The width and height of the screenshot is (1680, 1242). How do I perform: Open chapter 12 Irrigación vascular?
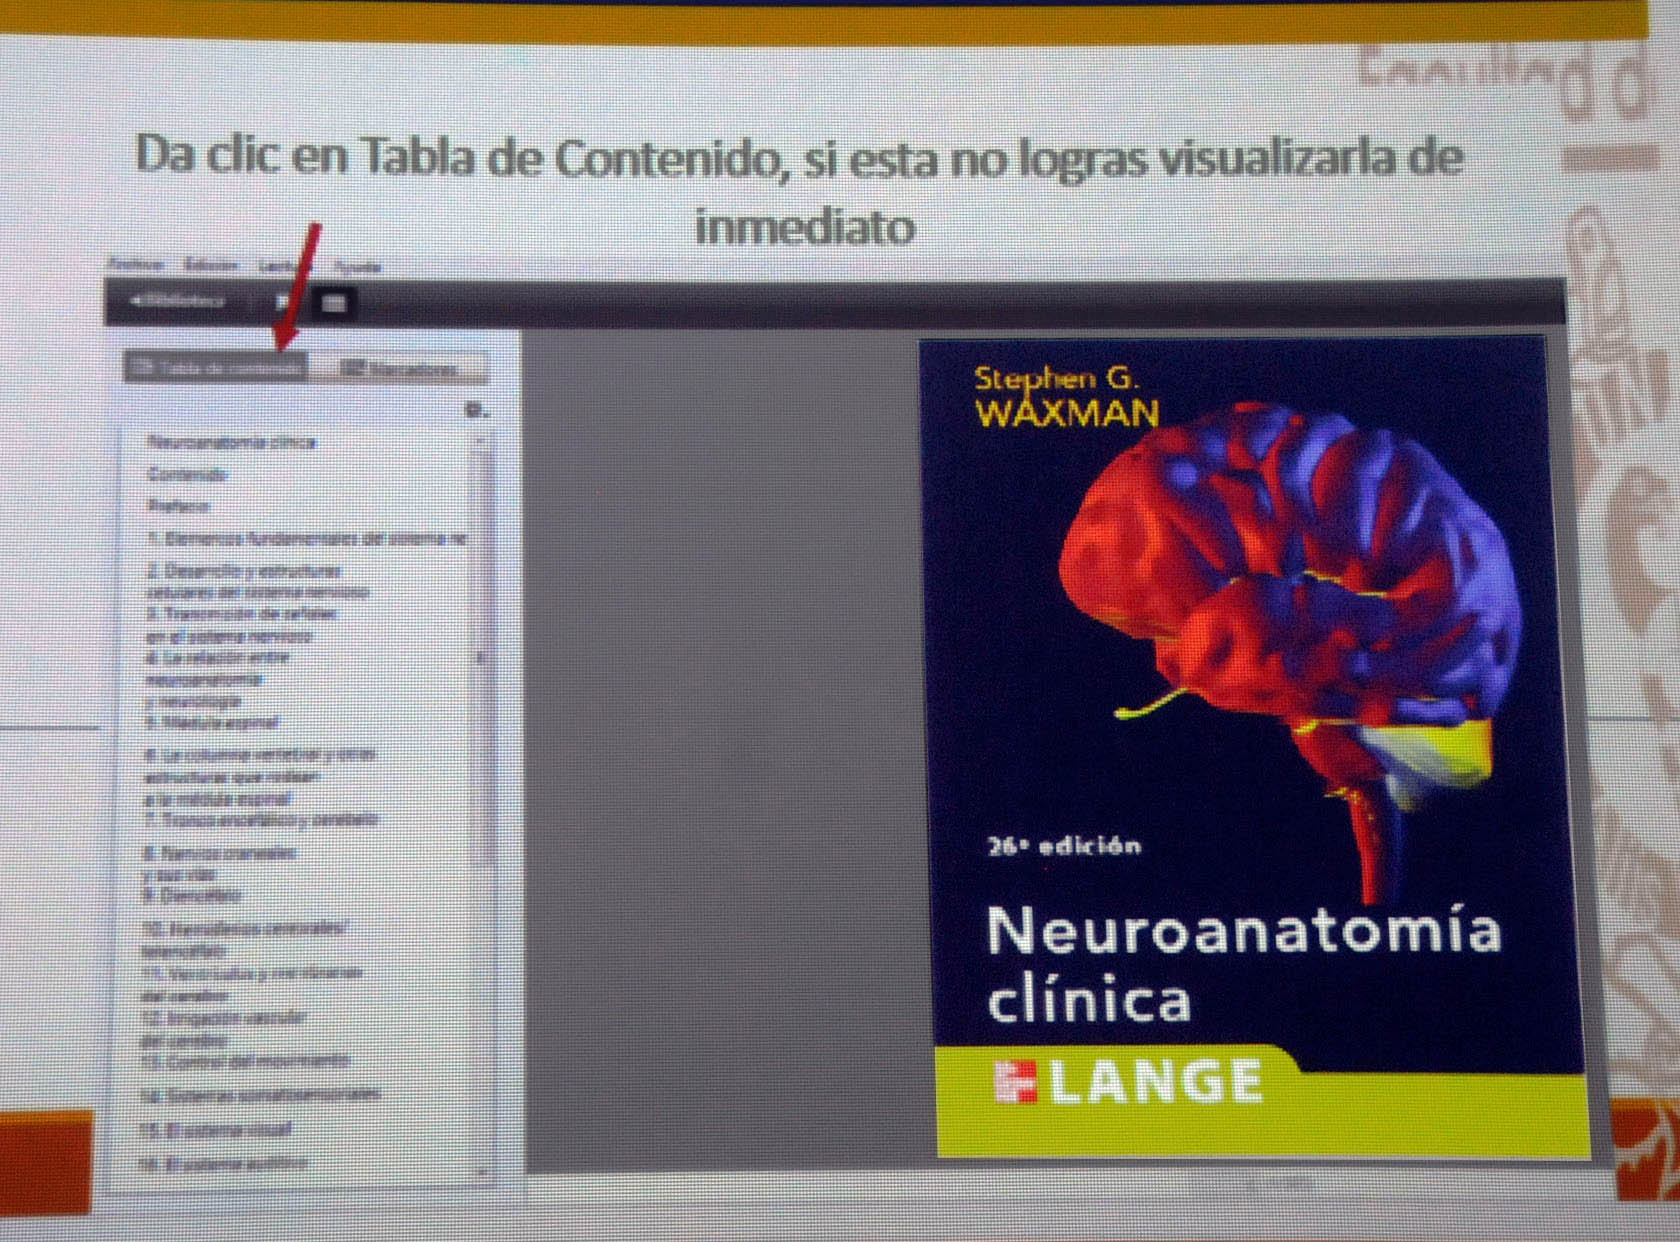(x=223, y=1028)
